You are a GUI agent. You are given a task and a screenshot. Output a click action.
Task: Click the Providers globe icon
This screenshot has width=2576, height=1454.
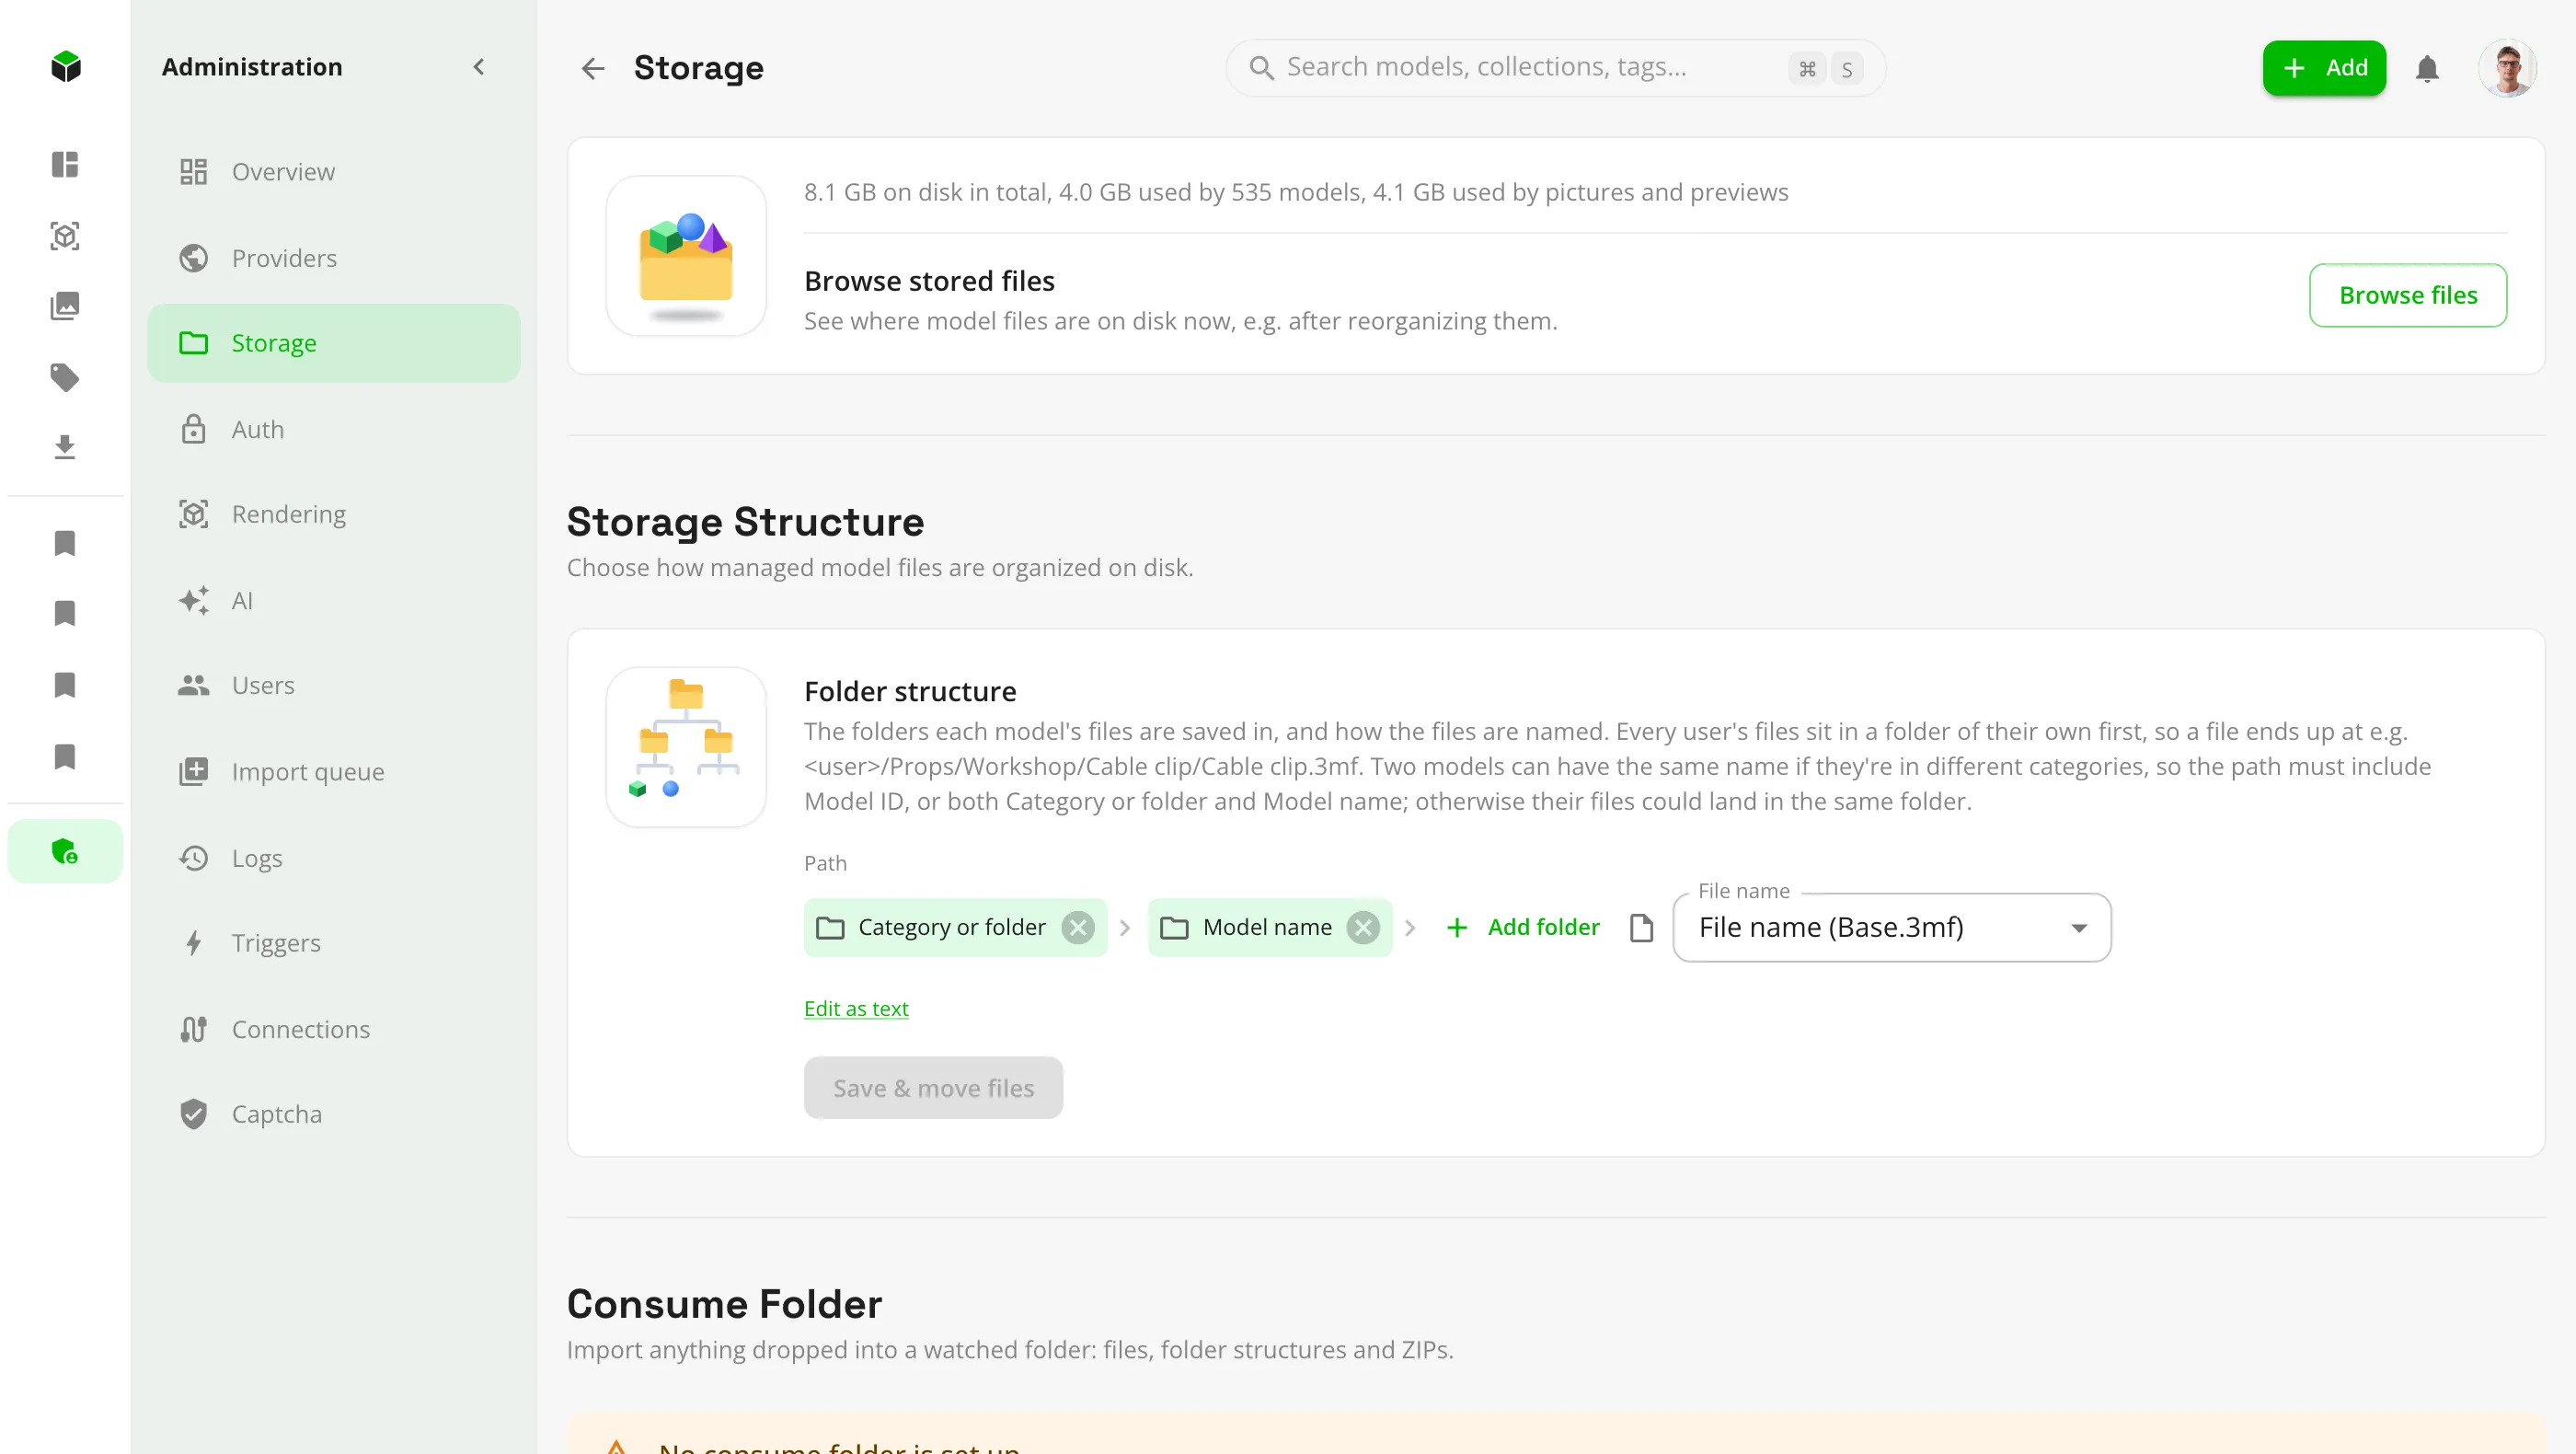[x=193, y=258]
